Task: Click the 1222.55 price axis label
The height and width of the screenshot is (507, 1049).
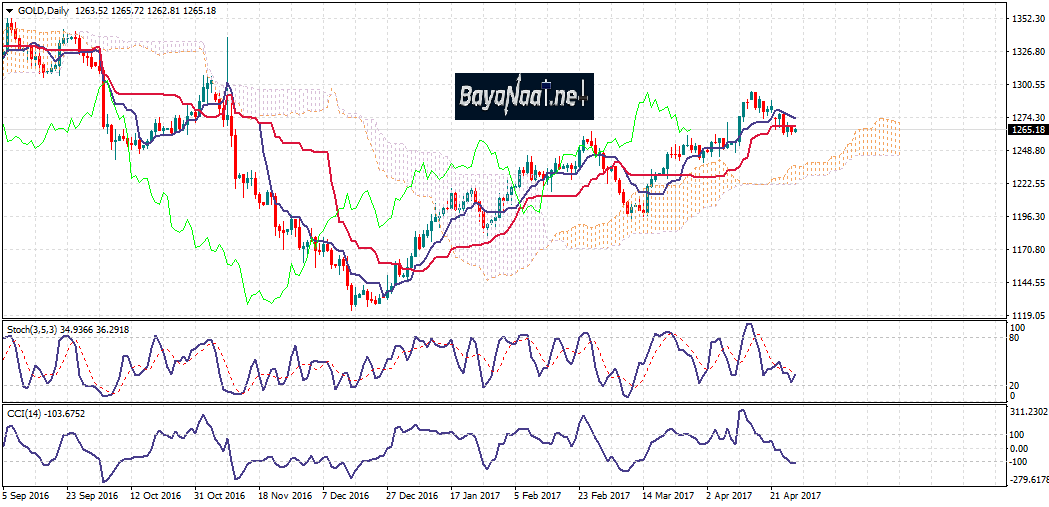Action: coord(1028,184)
